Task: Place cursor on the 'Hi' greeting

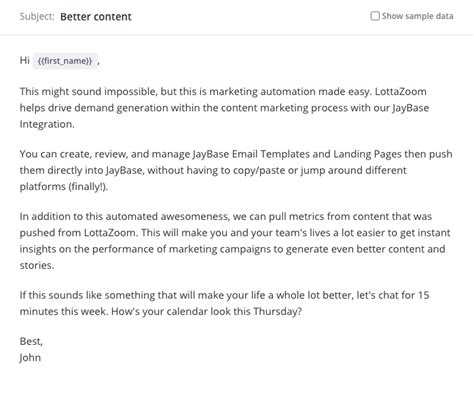Action: (x=25, y=60)
